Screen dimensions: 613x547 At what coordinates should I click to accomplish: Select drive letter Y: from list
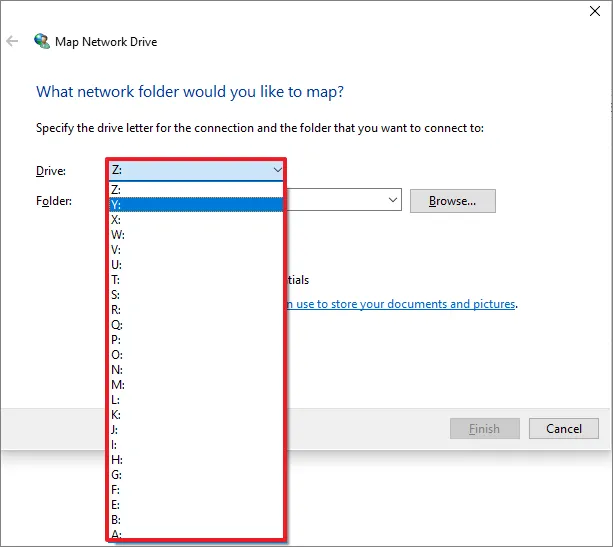coord(195,204)
